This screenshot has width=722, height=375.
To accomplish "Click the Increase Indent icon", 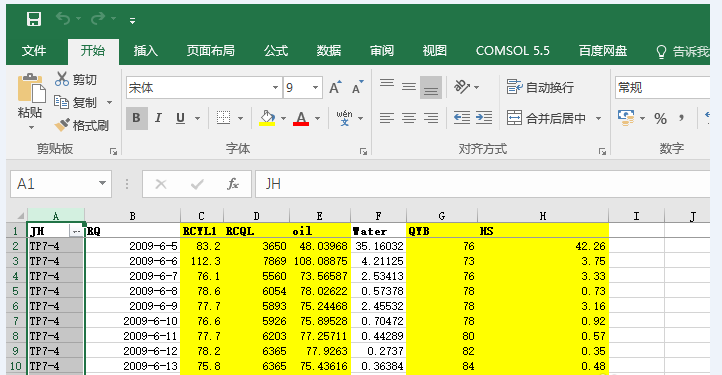I will point(484,118).
